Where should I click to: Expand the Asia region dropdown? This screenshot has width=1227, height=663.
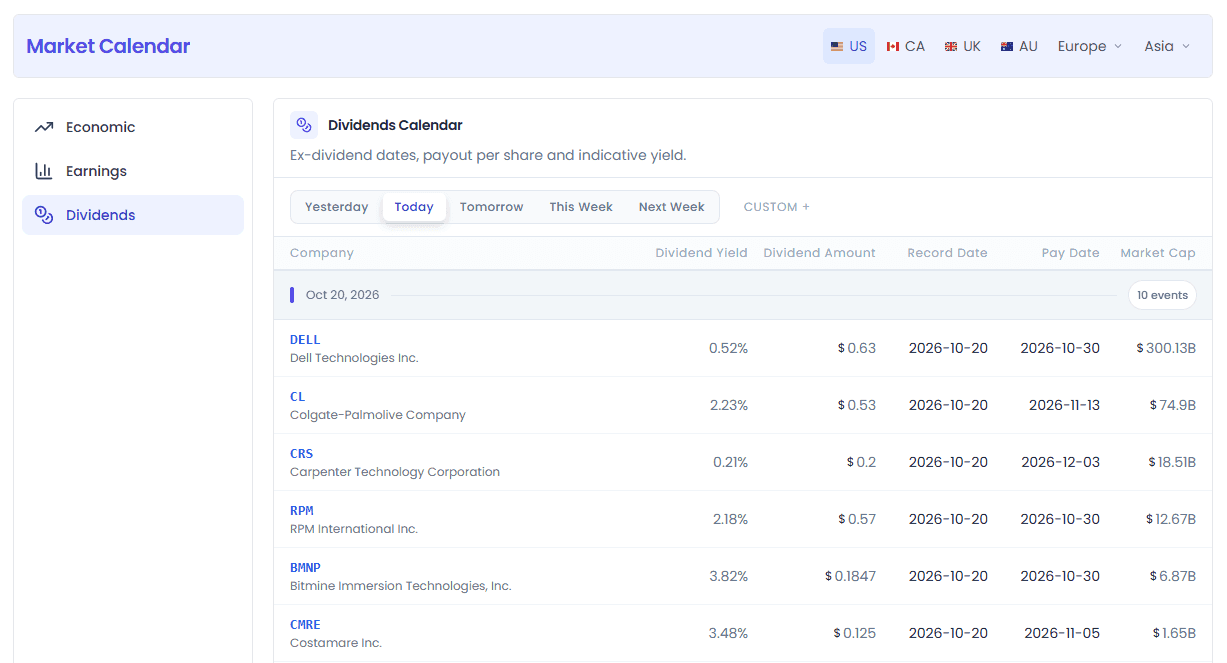click(1167, 46)
